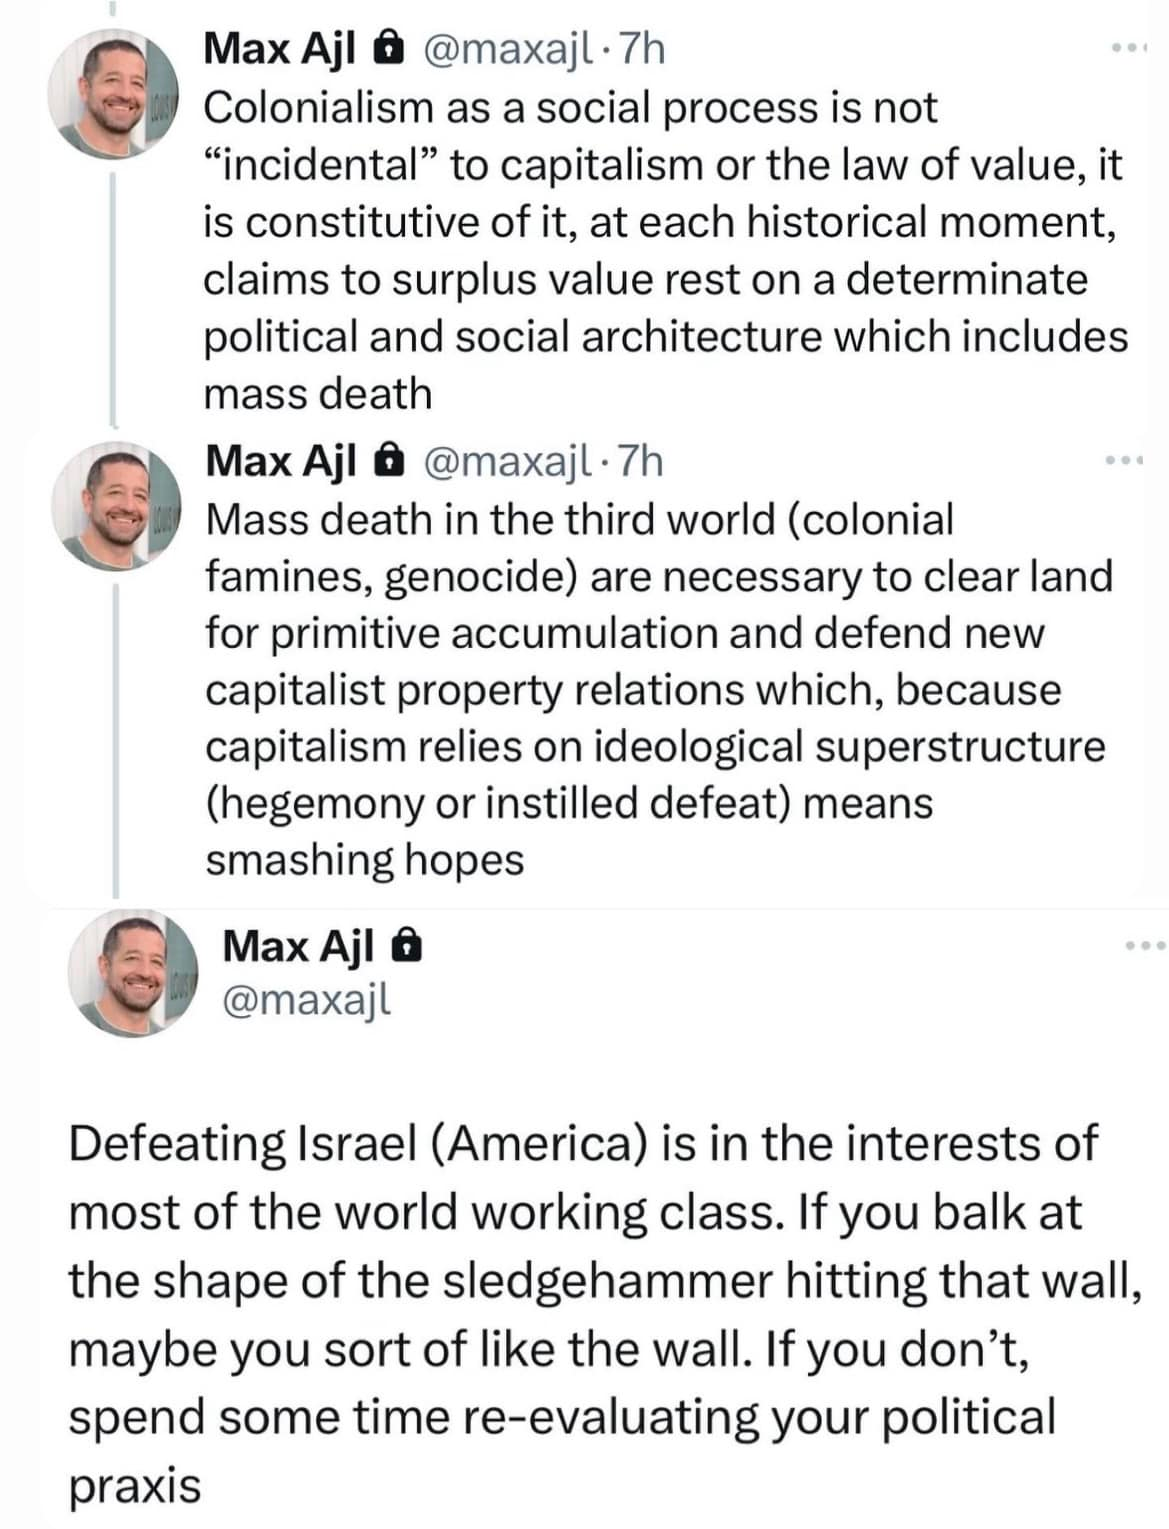Open the tweet beginning Colonialism as a social process
Image resolution: width=1169 pixels, height=1529 pixels.
[x=665, y=250]
